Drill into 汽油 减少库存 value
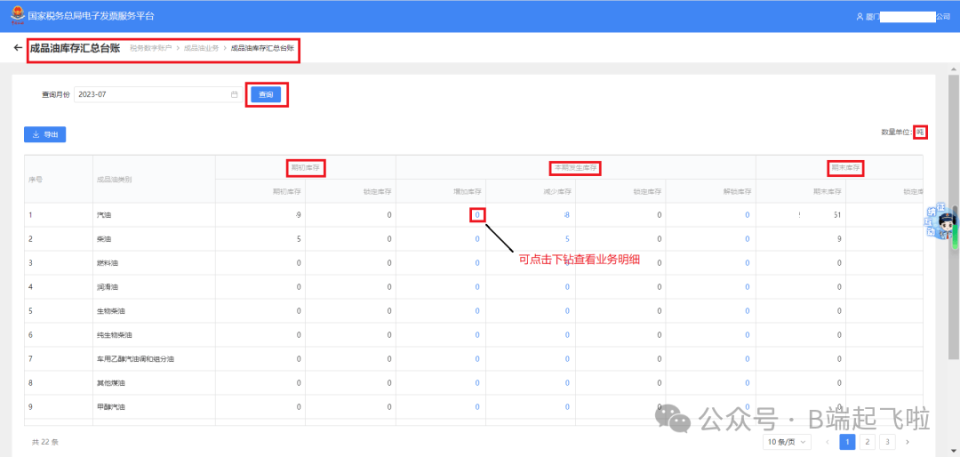 567,215
